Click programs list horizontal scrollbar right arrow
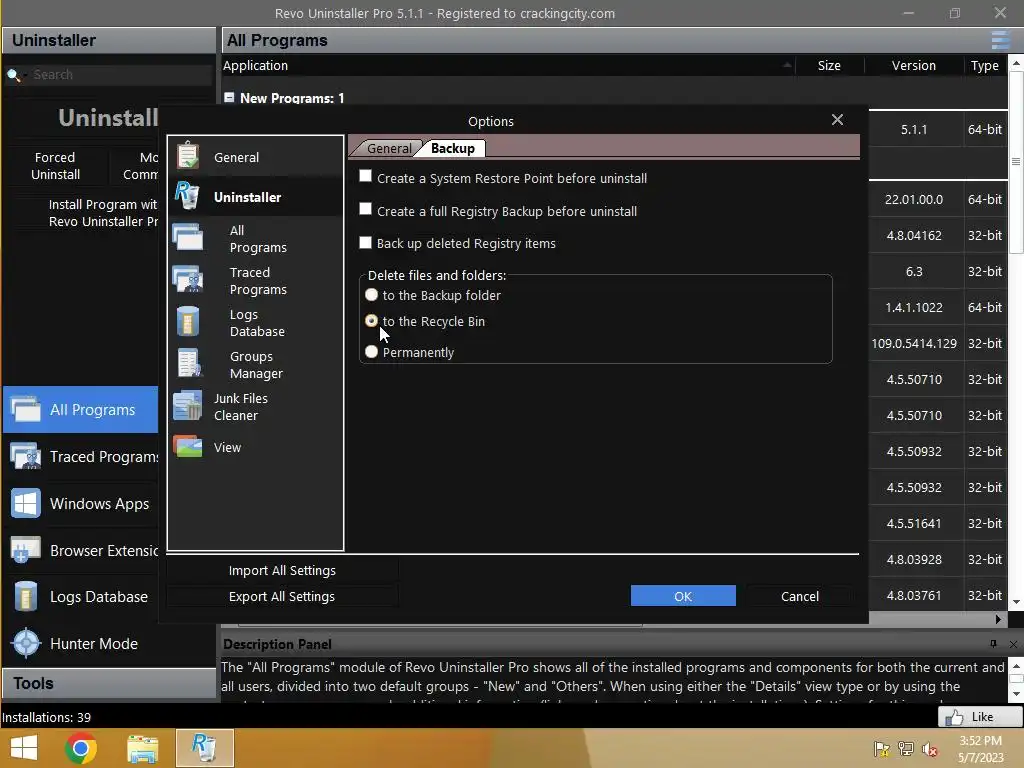 click(x=998, y=618)
